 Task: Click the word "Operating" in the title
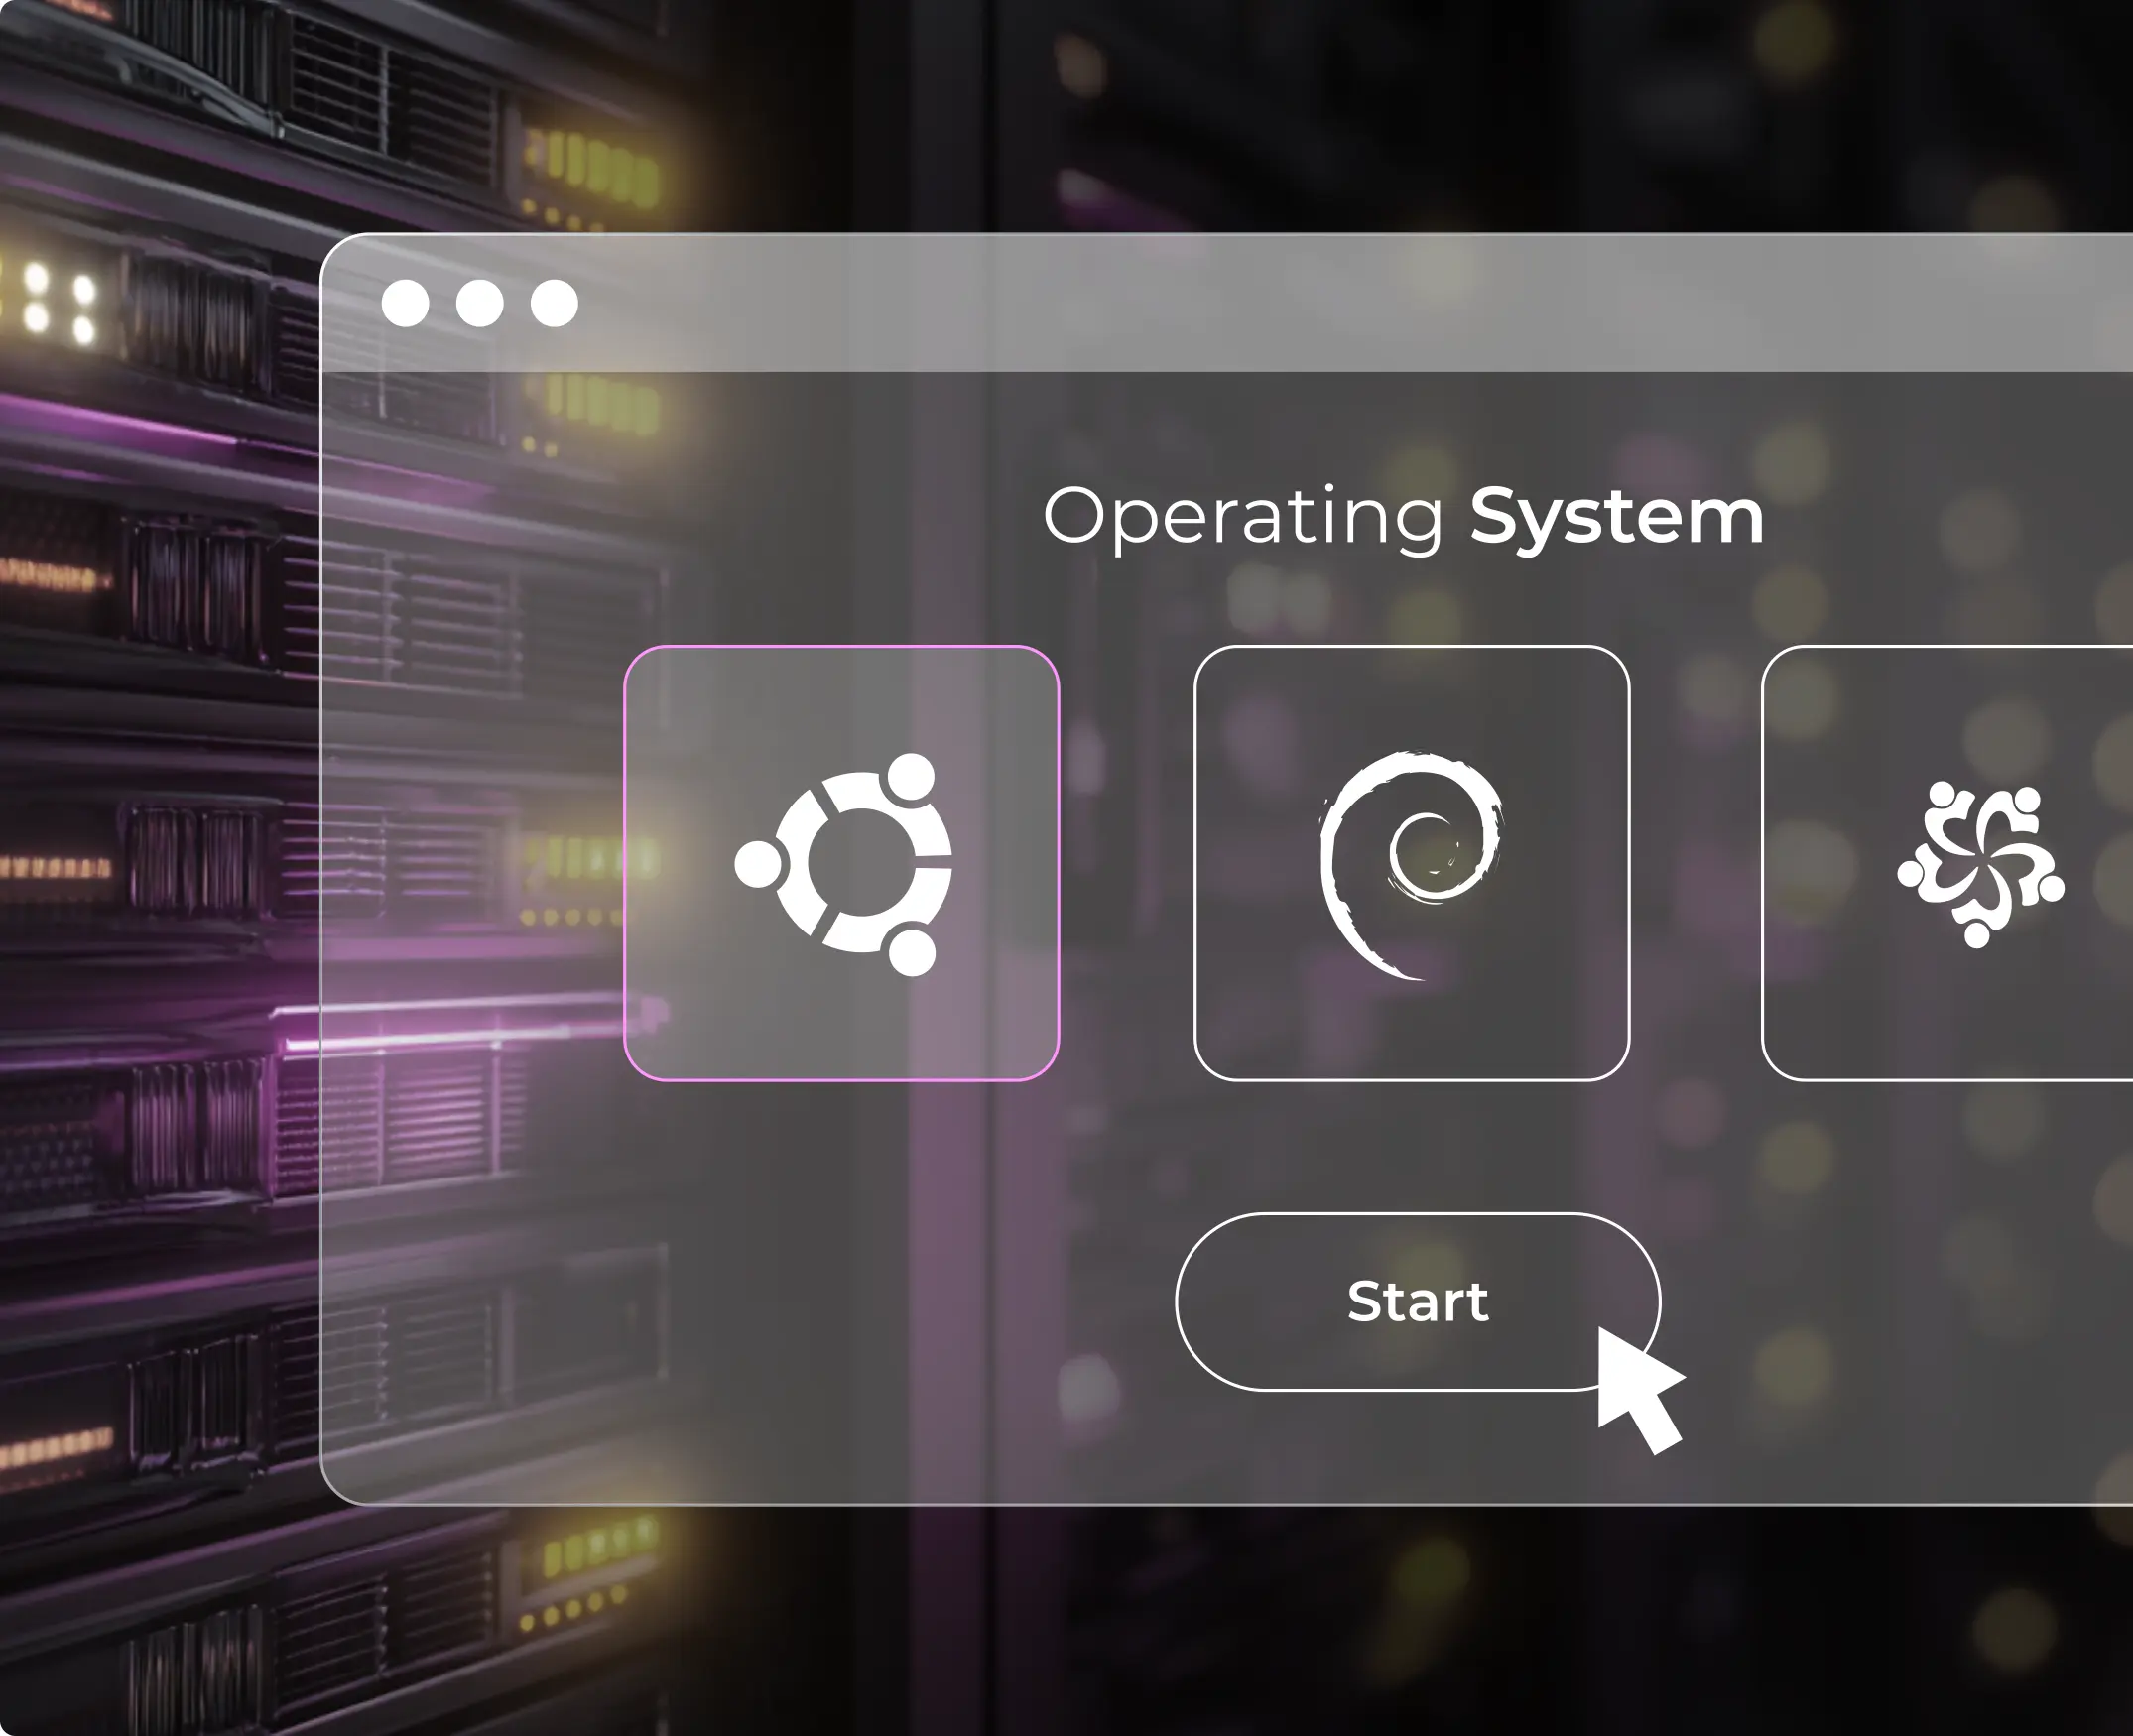1243,516
